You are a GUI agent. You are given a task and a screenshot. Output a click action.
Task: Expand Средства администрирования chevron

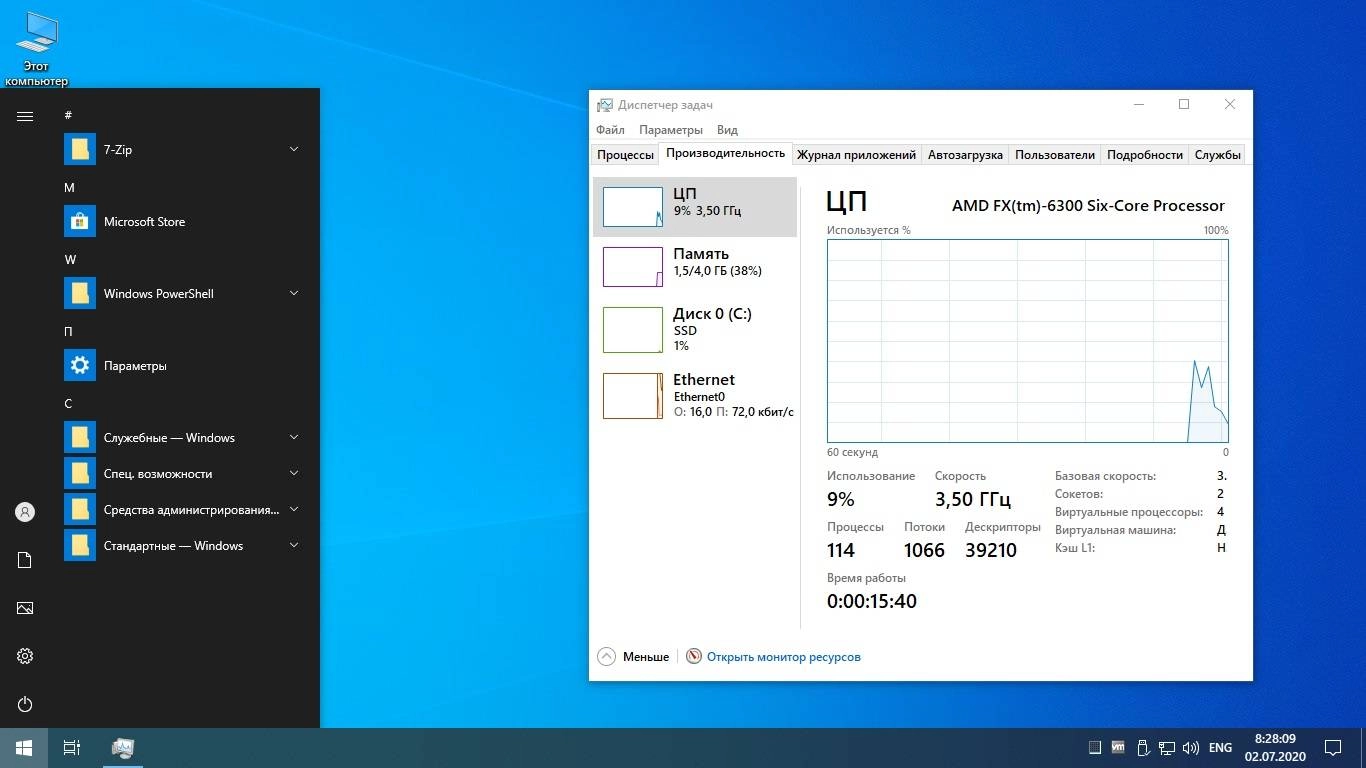pyautogui.click(x=294, y=509)
